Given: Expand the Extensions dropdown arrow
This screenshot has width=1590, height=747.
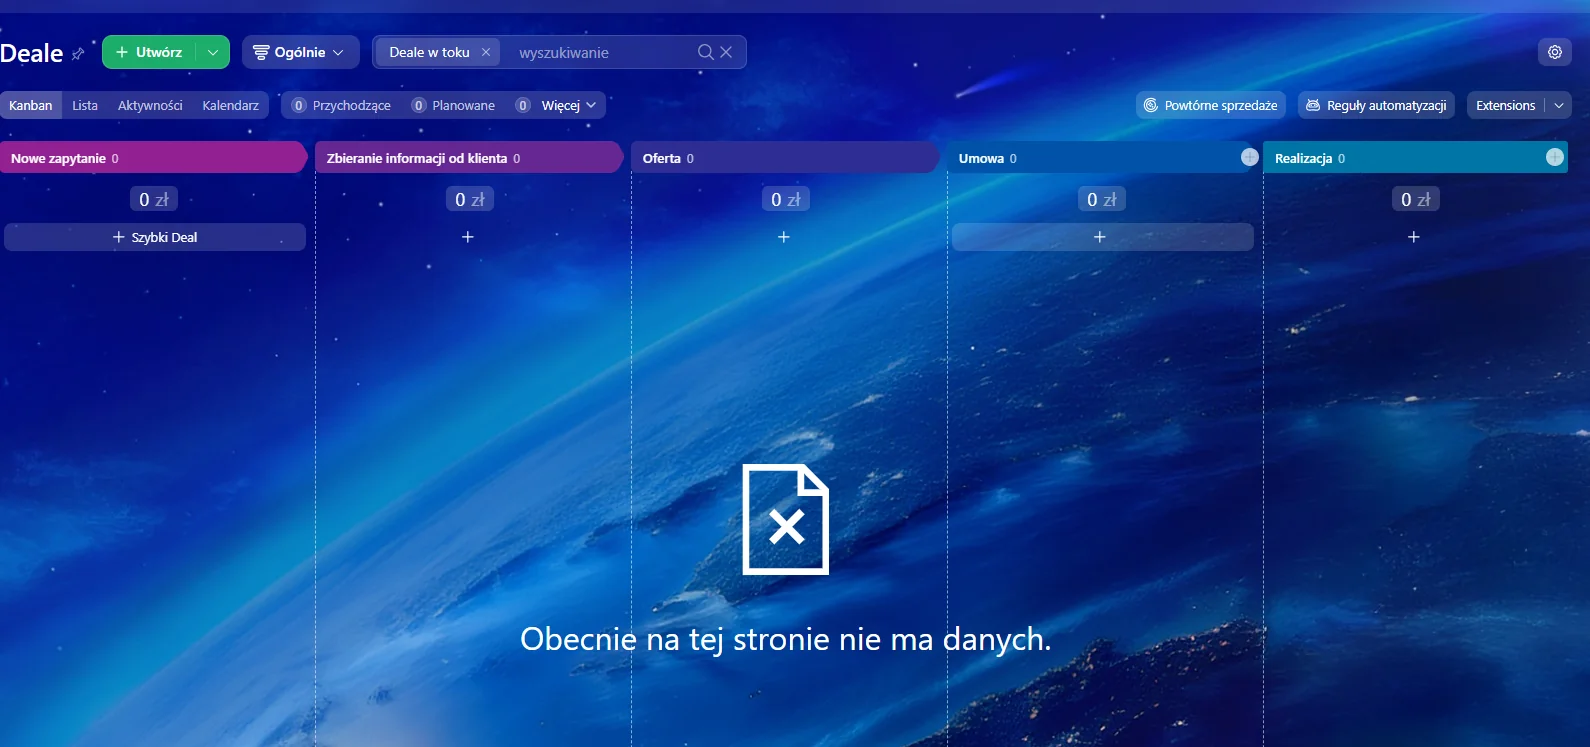Looking at the screenshot, I should (1559, 105).
